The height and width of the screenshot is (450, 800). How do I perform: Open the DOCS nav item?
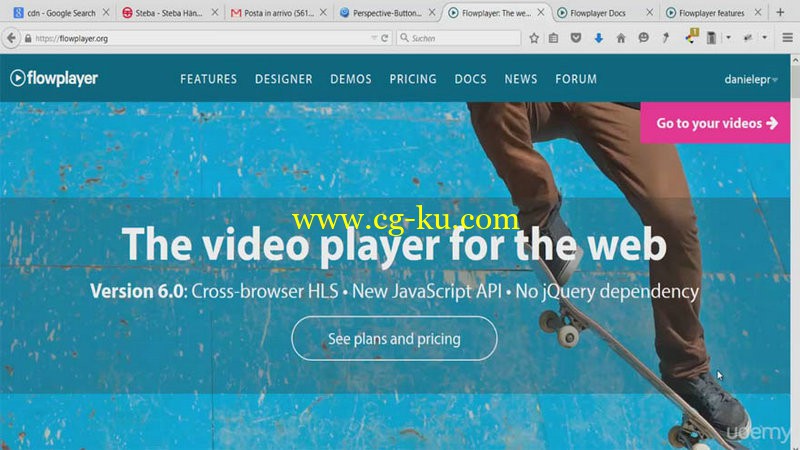pyautogui.click(x=470, y=79)
